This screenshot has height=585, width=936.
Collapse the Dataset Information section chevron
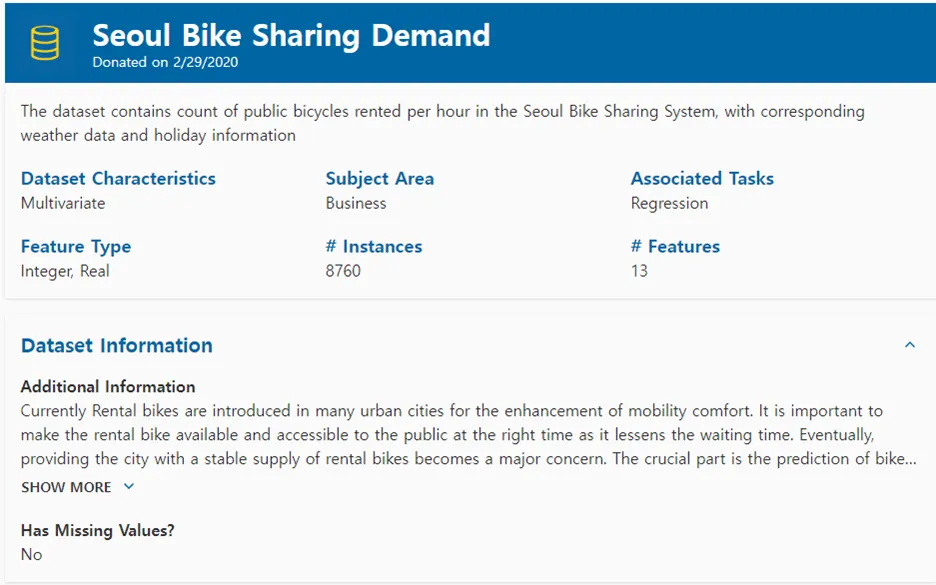pos(910,345)
